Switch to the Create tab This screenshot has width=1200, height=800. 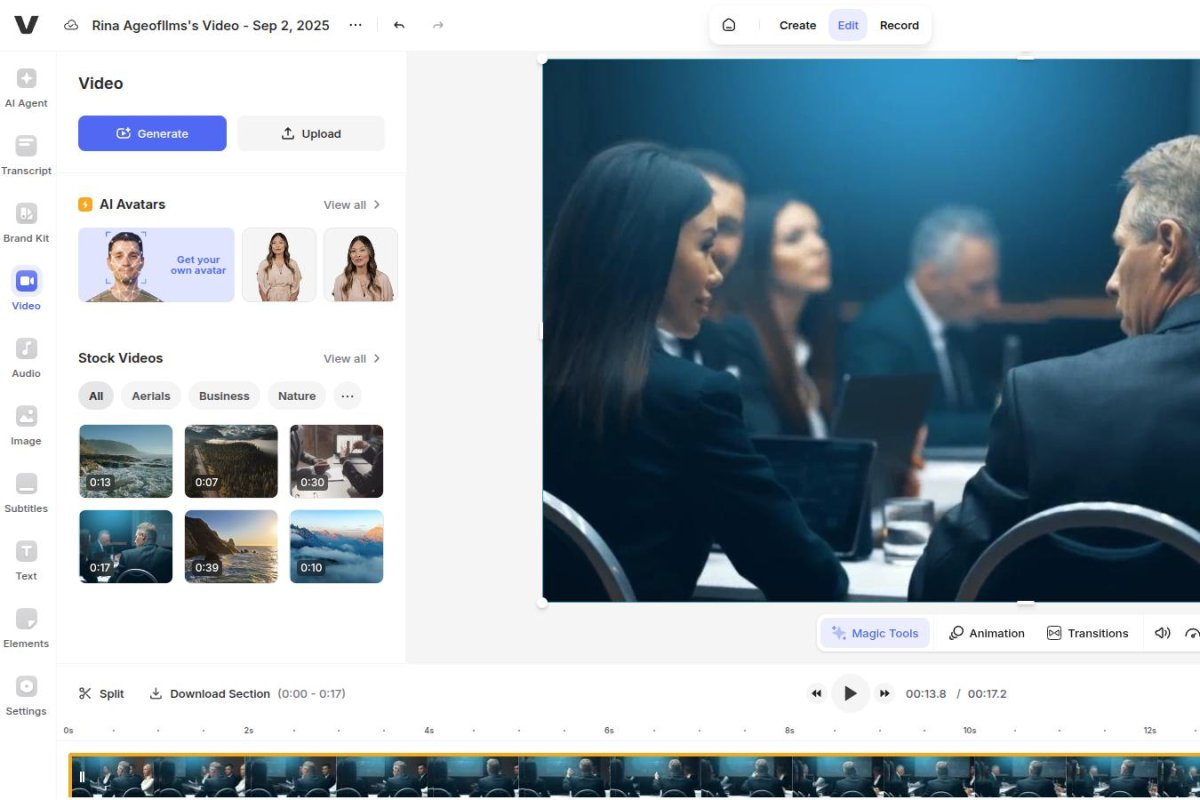[x=797, y=25]
